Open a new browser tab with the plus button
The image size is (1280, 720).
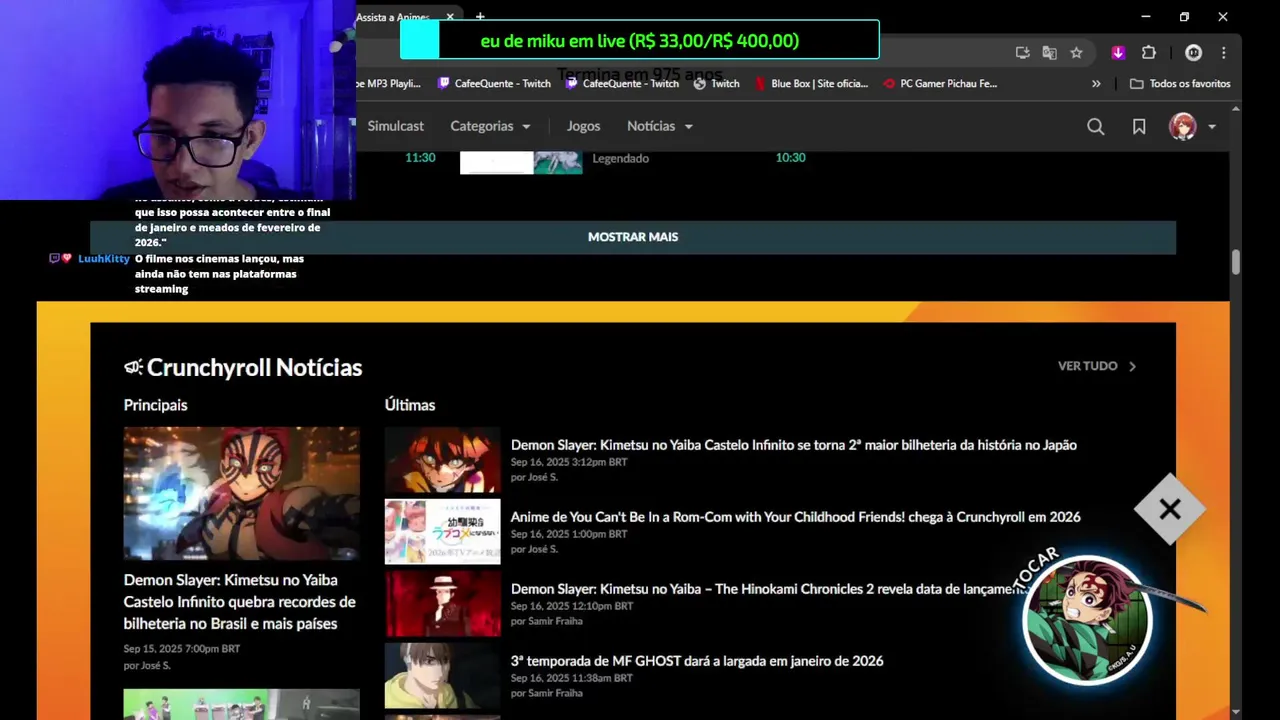tap(480, 17)
